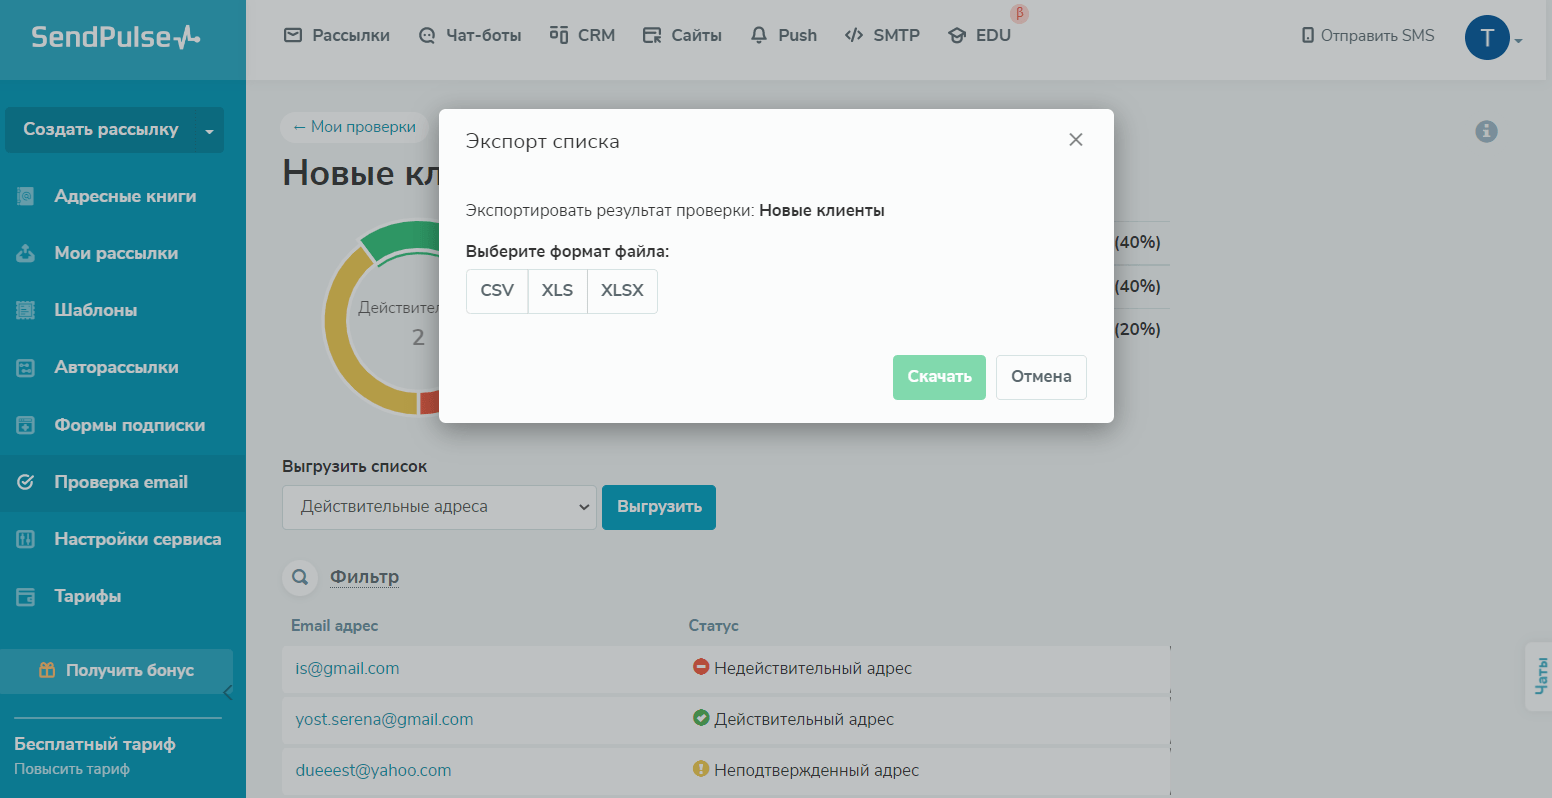Click Повысить тариф link
This screenshot has width=1552, height=798.
point(72,769)
